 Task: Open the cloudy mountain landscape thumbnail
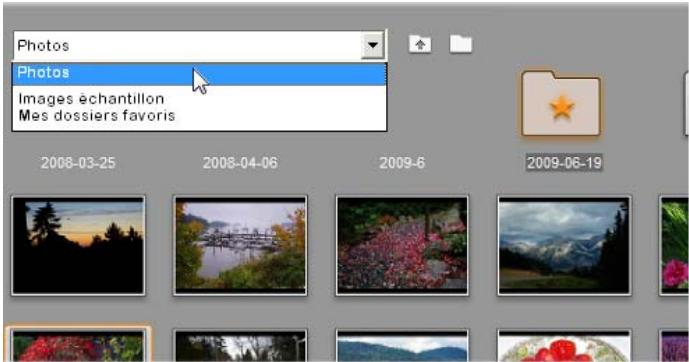pyautogui.click(x=564, y=246)
